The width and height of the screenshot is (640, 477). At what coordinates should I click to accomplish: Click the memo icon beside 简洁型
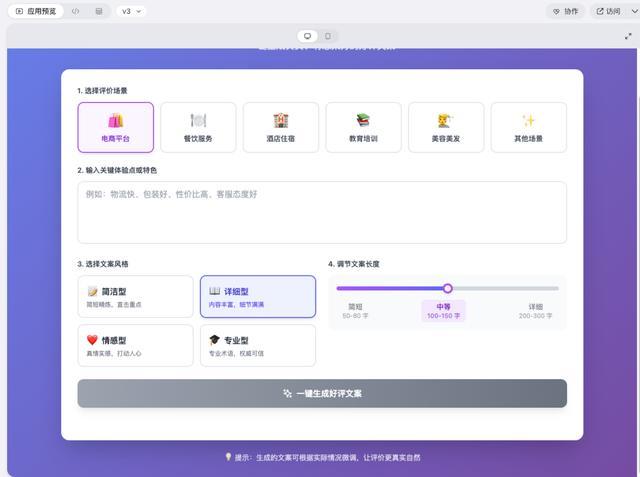point(92,291)
